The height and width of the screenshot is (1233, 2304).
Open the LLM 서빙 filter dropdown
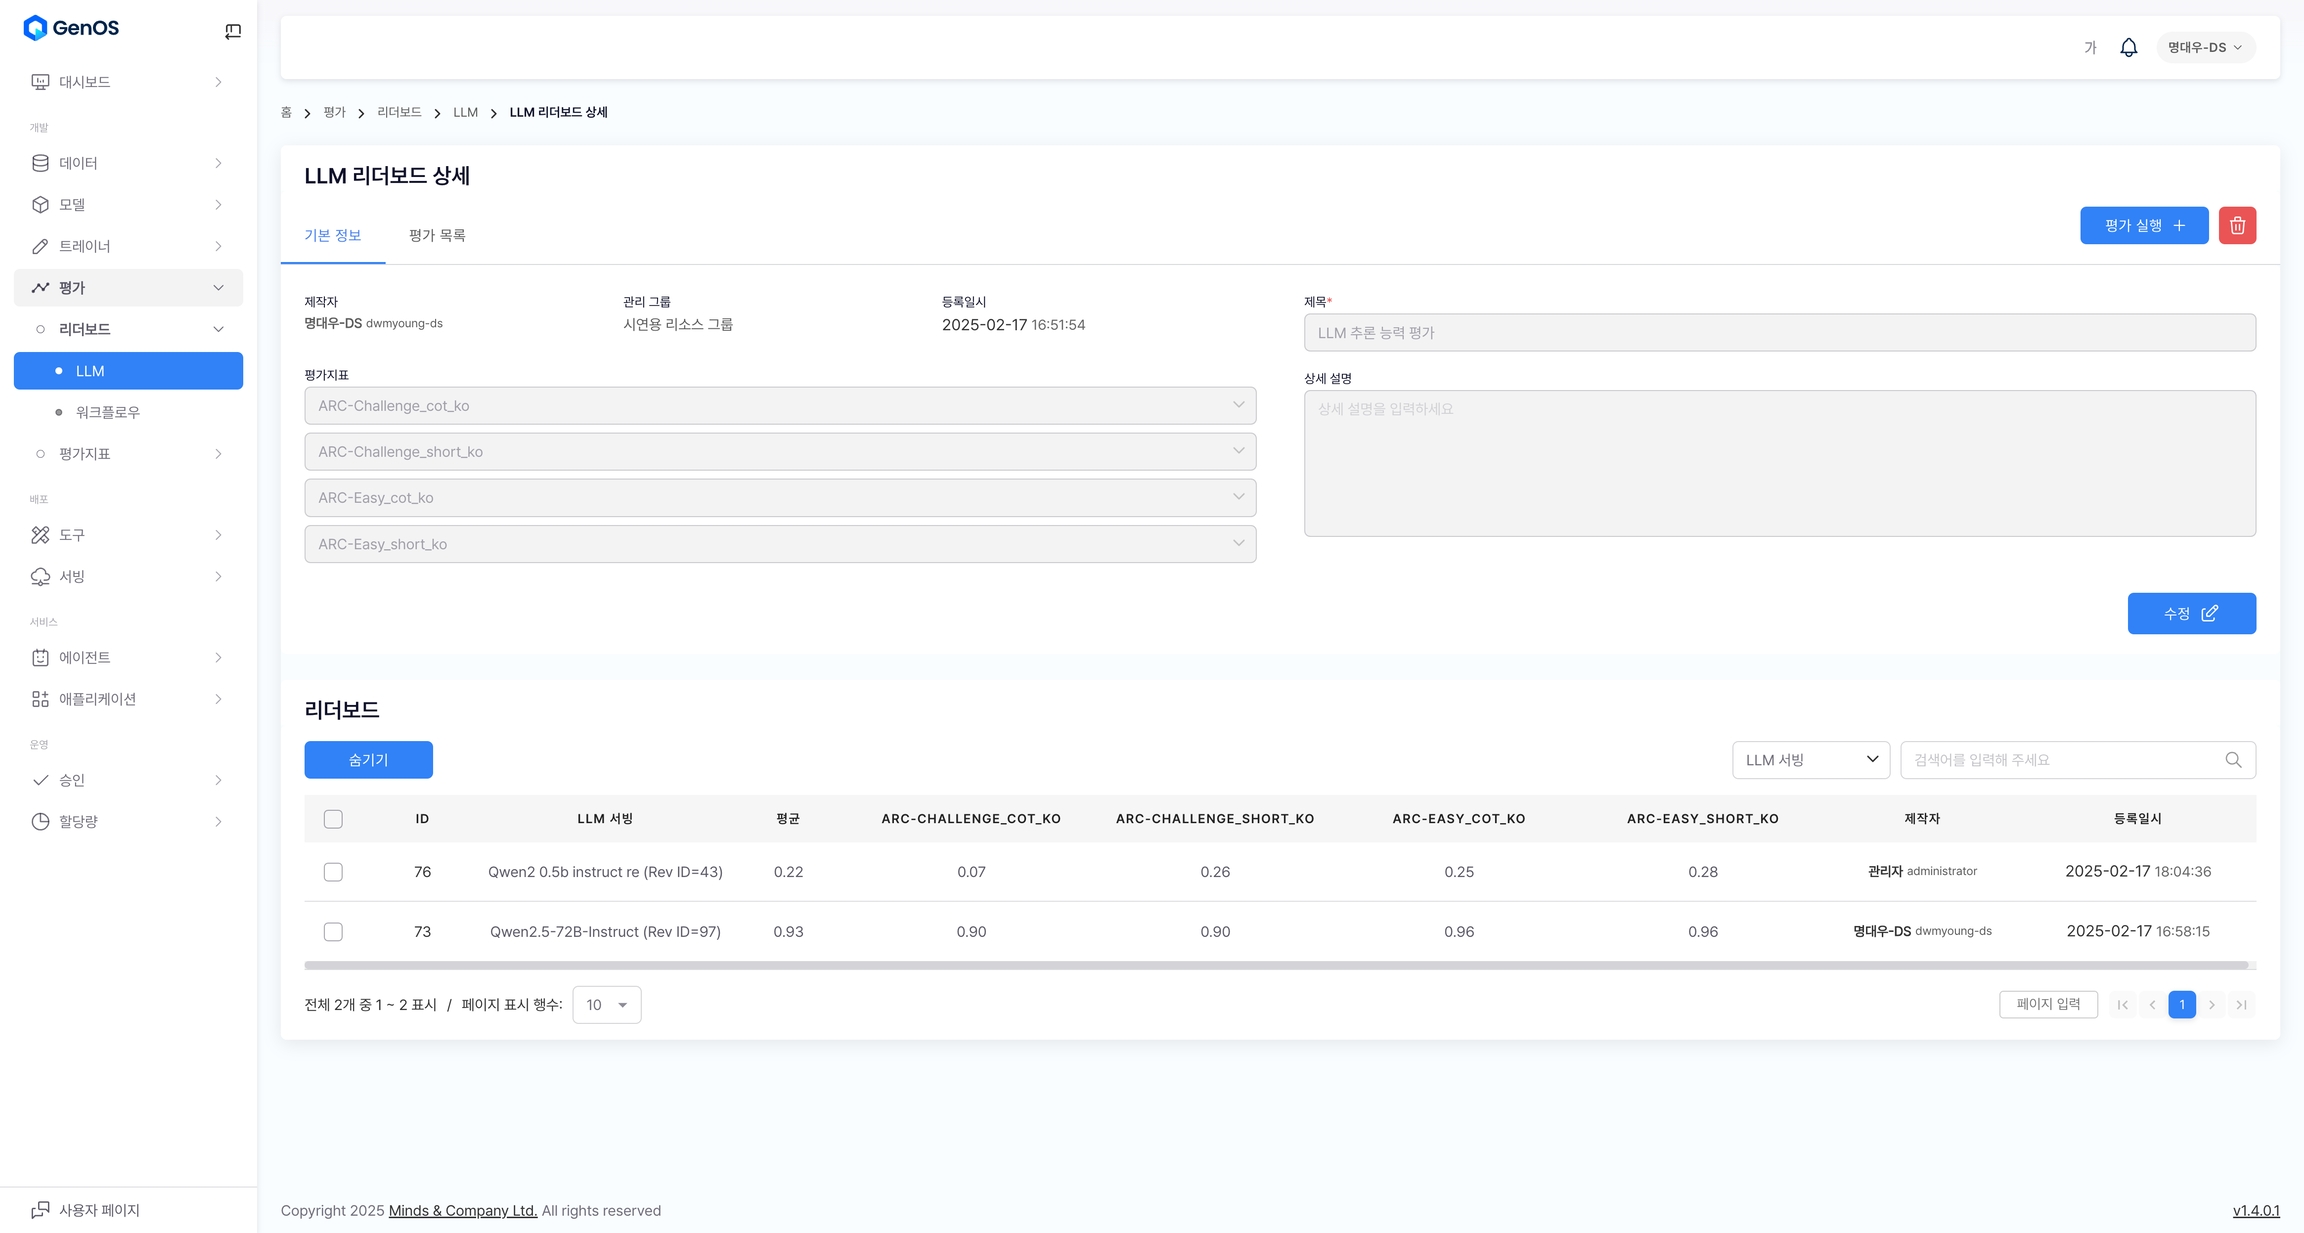1810,760
